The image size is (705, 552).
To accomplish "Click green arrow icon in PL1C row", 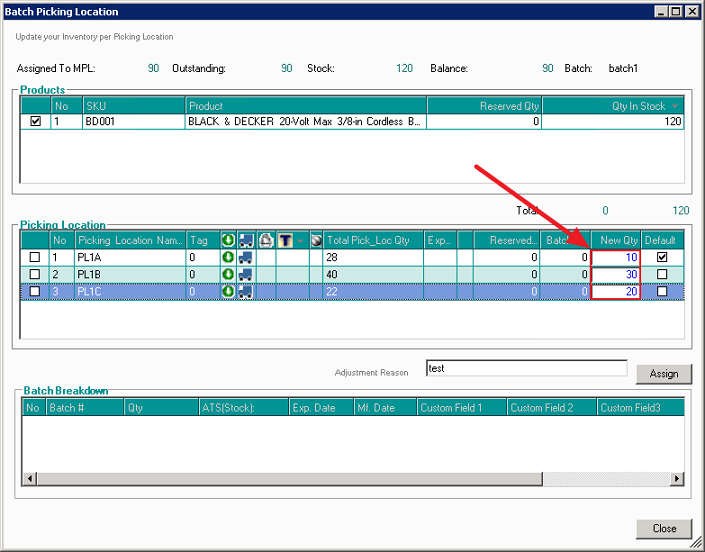I will [x=228, y=291].
